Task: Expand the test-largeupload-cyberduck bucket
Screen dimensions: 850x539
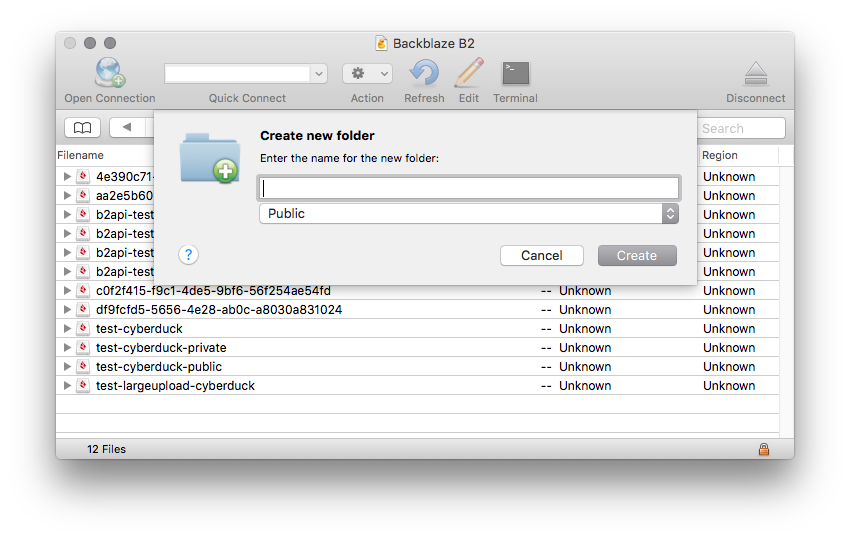Action: tap(67, 385)
